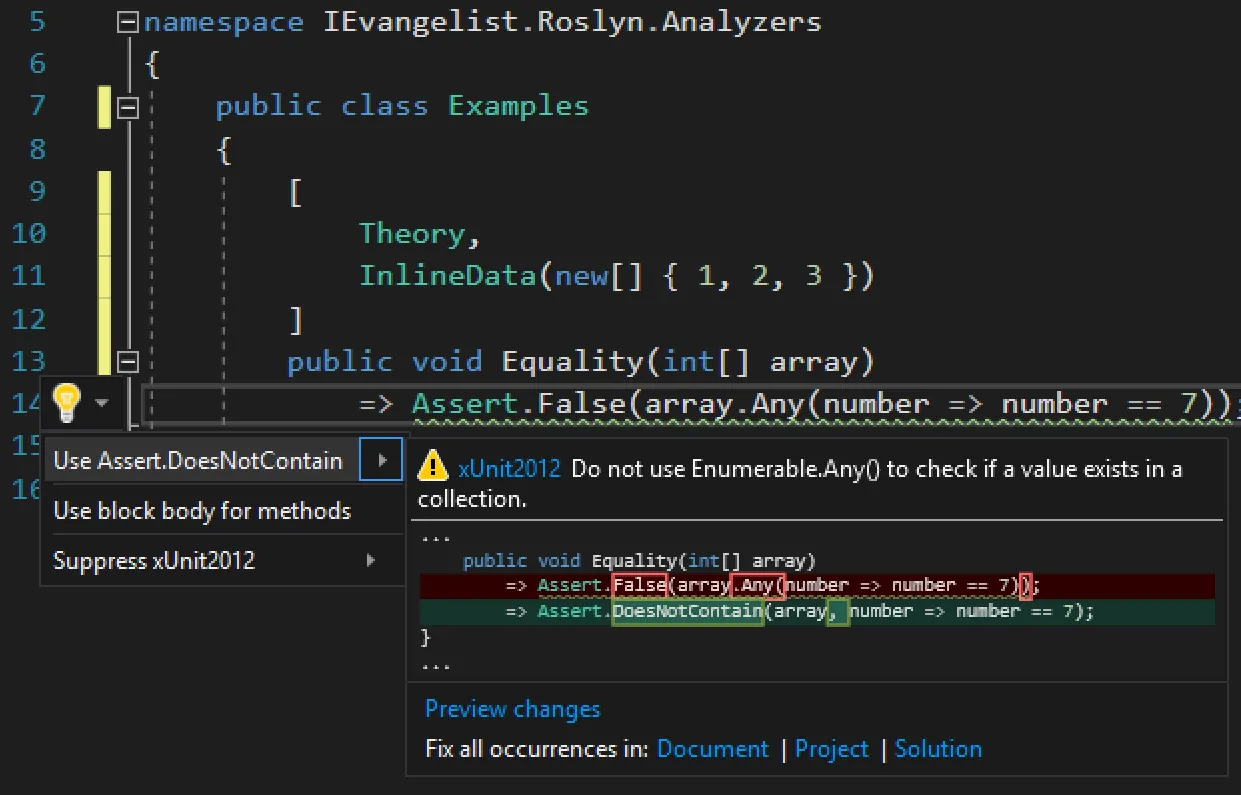
Task: Collapse the Examples class outlining toggle
Action: point(127,106)
